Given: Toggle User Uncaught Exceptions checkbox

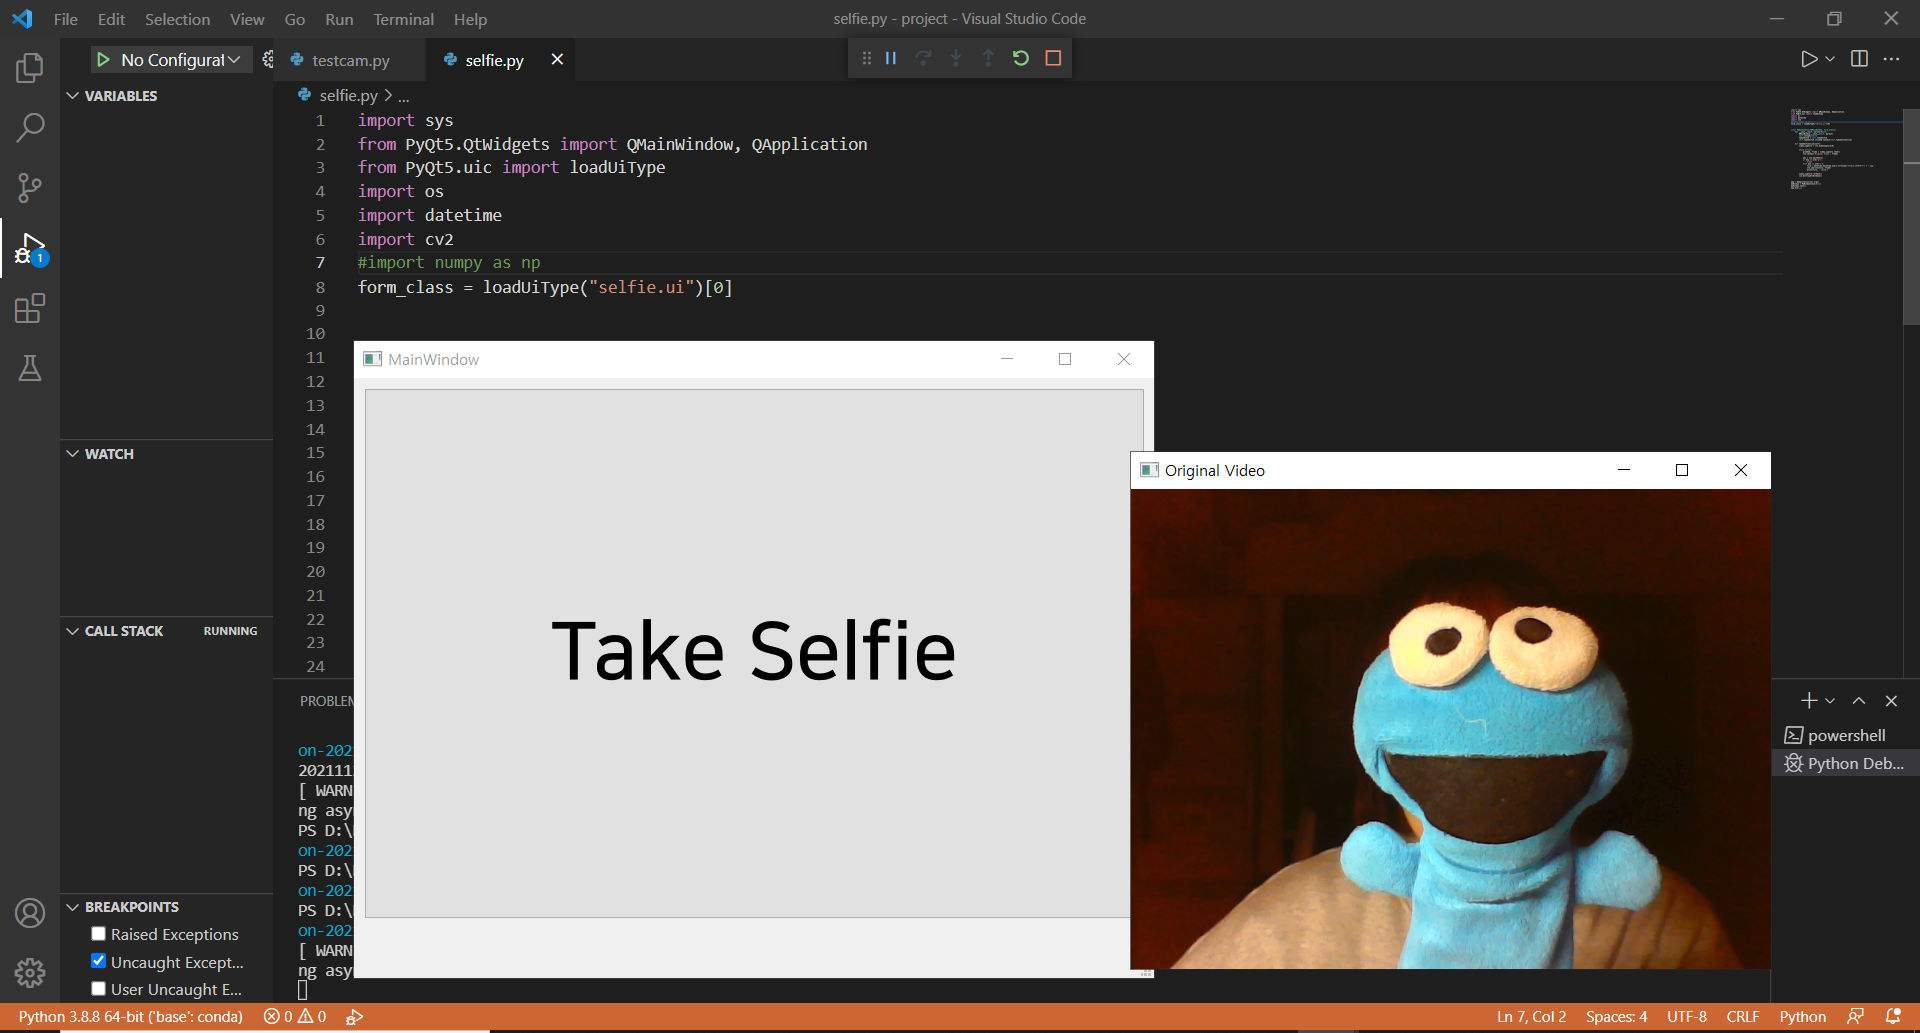Looking at the screenshot, I should coord(98,989).
